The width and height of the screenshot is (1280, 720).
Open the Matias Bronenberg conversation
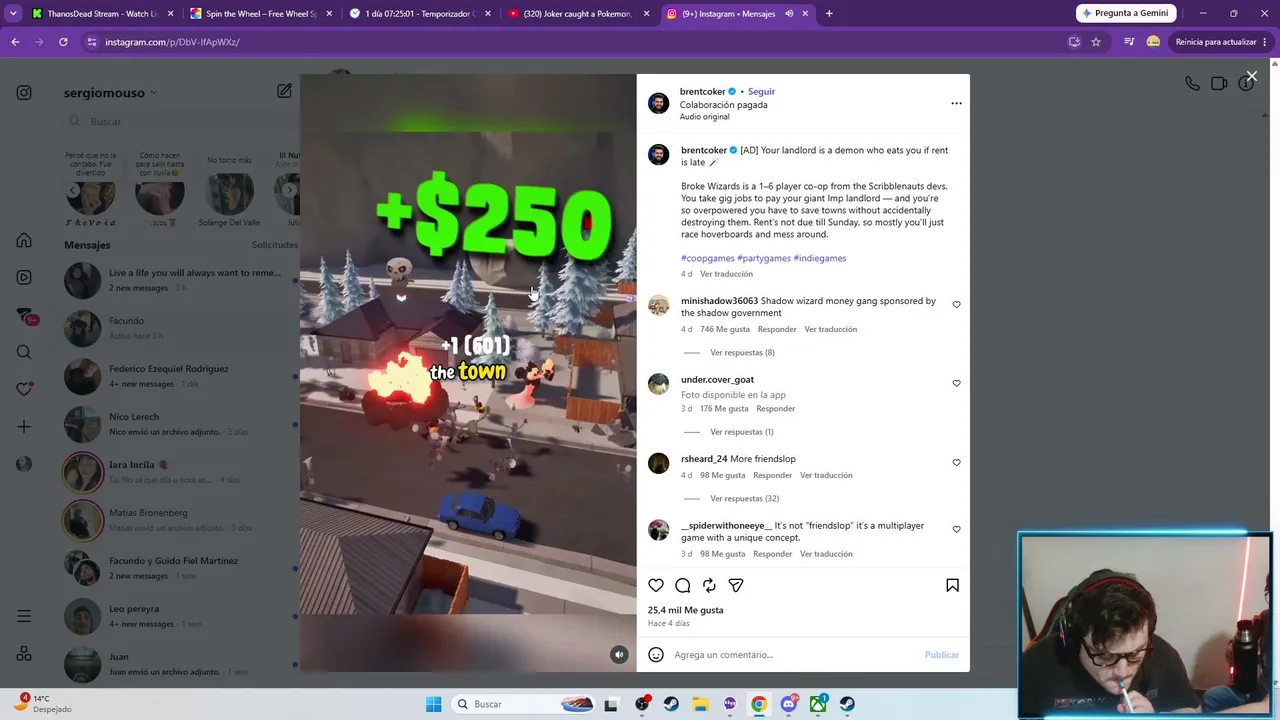point(180,520)
